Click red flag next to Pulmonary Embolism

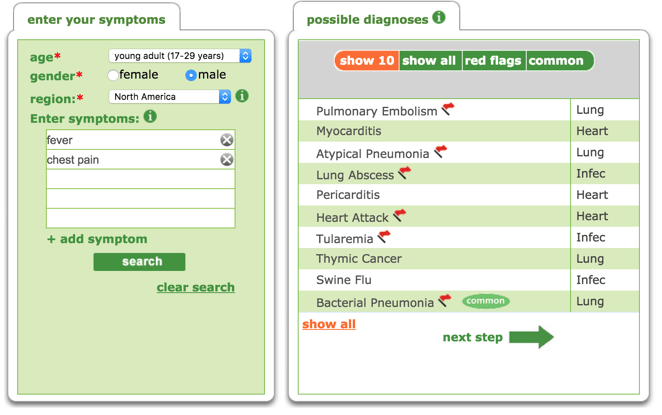(448, 109)
